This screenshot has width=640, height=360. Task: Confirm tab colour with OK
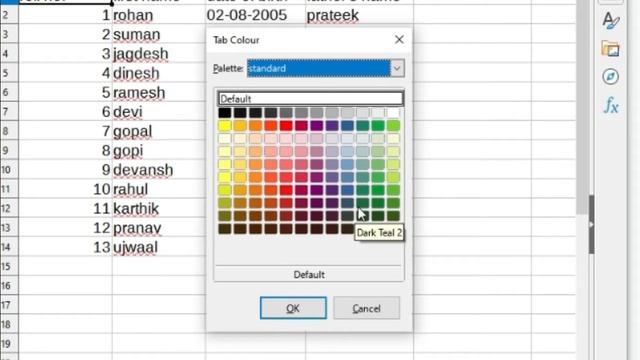[x=293, y=308]
